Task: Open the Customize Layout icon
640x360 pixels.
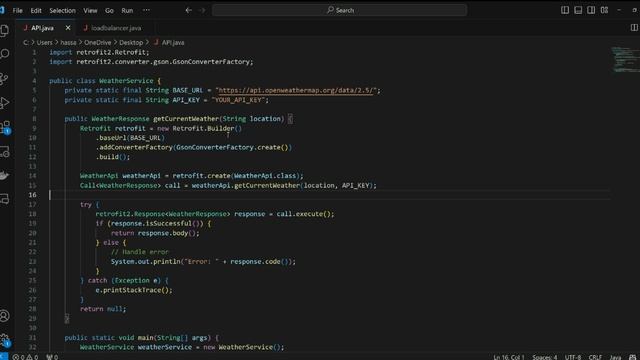Action: [604, 10]
